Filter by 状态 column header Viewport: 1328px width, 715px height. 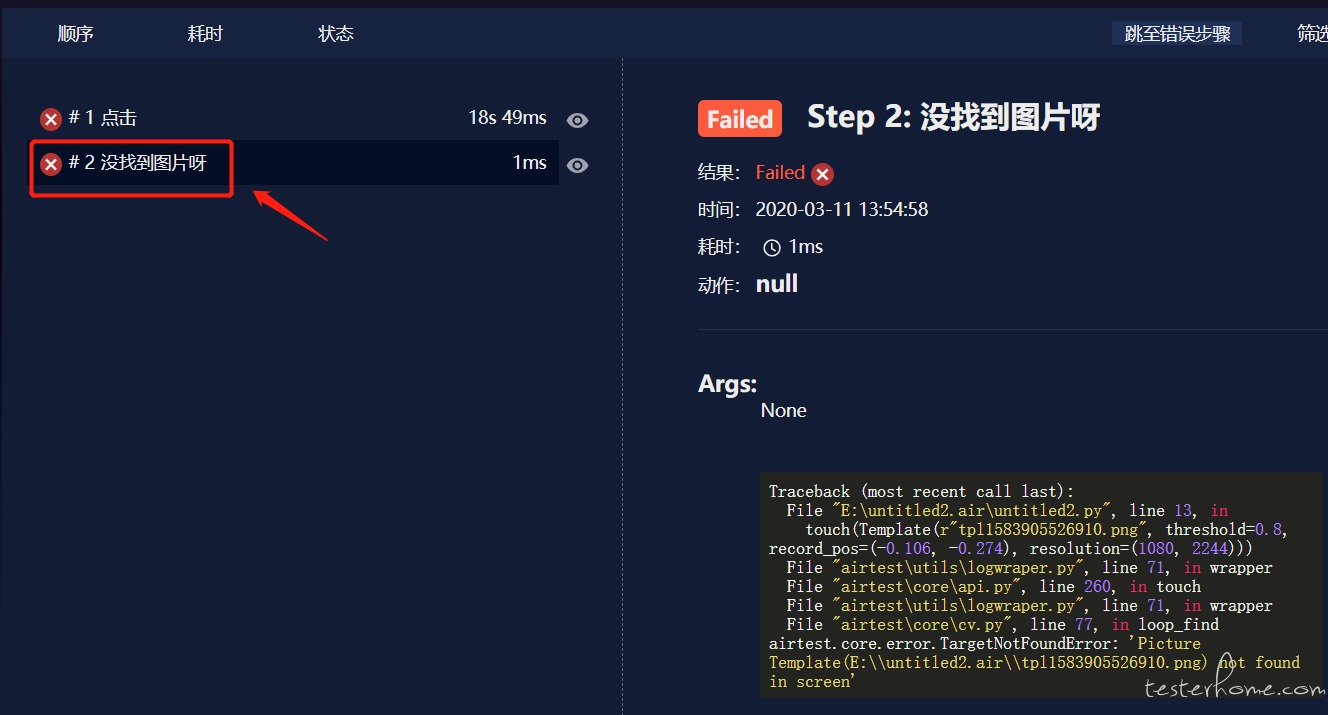pos(336,34)
